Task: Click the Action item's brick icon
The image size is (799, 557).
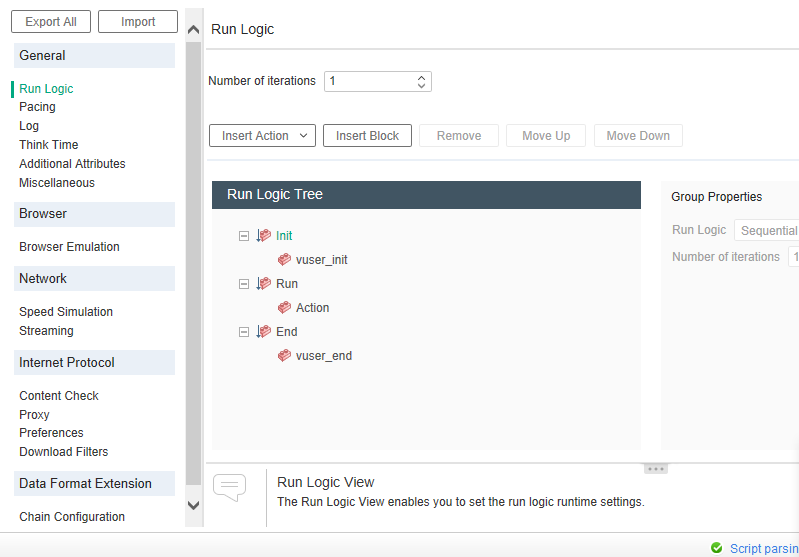Action: [x=284, y=307]
